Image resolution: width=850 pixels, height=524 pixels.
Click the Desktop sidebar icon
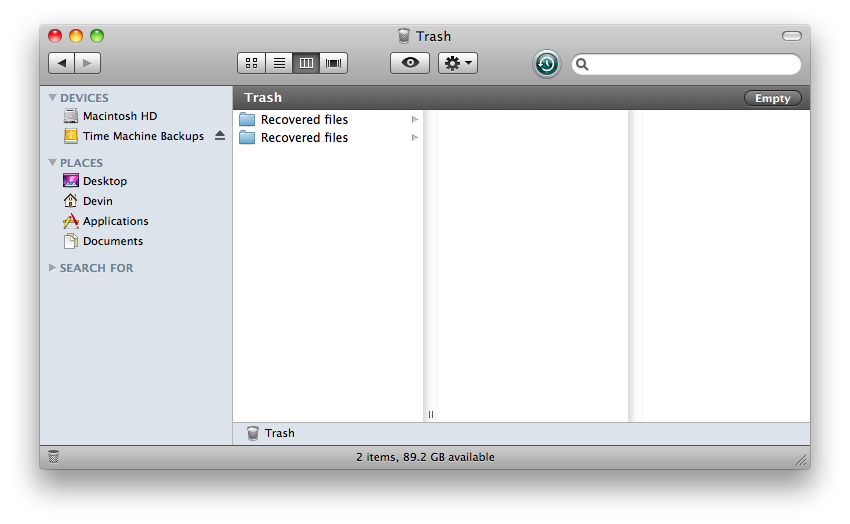point(70,180)
